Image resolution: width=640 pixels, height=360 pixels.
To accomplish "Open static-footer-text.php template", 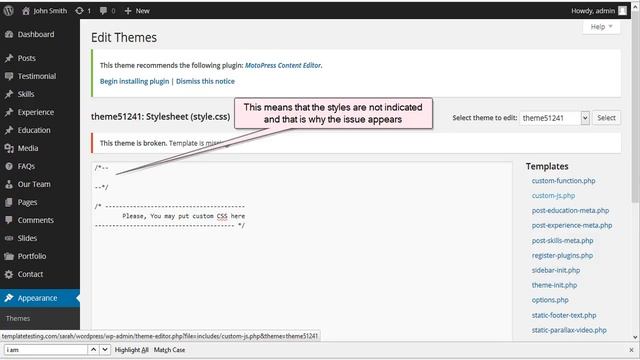I will (564, 315).
